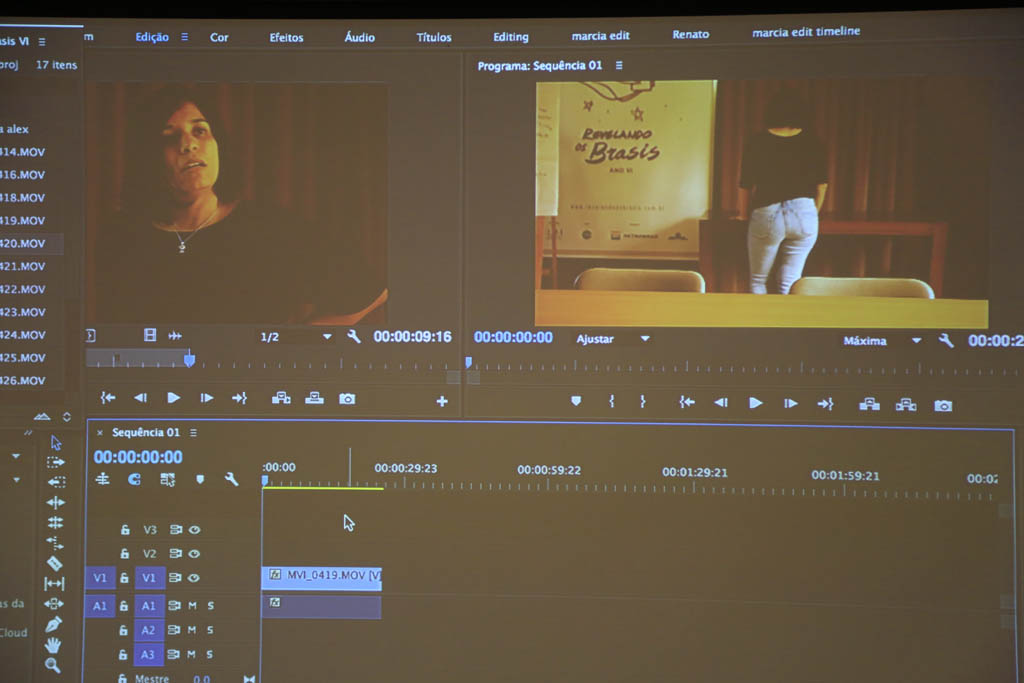Select the Zoom magnifier tool

tap(53, 665)
